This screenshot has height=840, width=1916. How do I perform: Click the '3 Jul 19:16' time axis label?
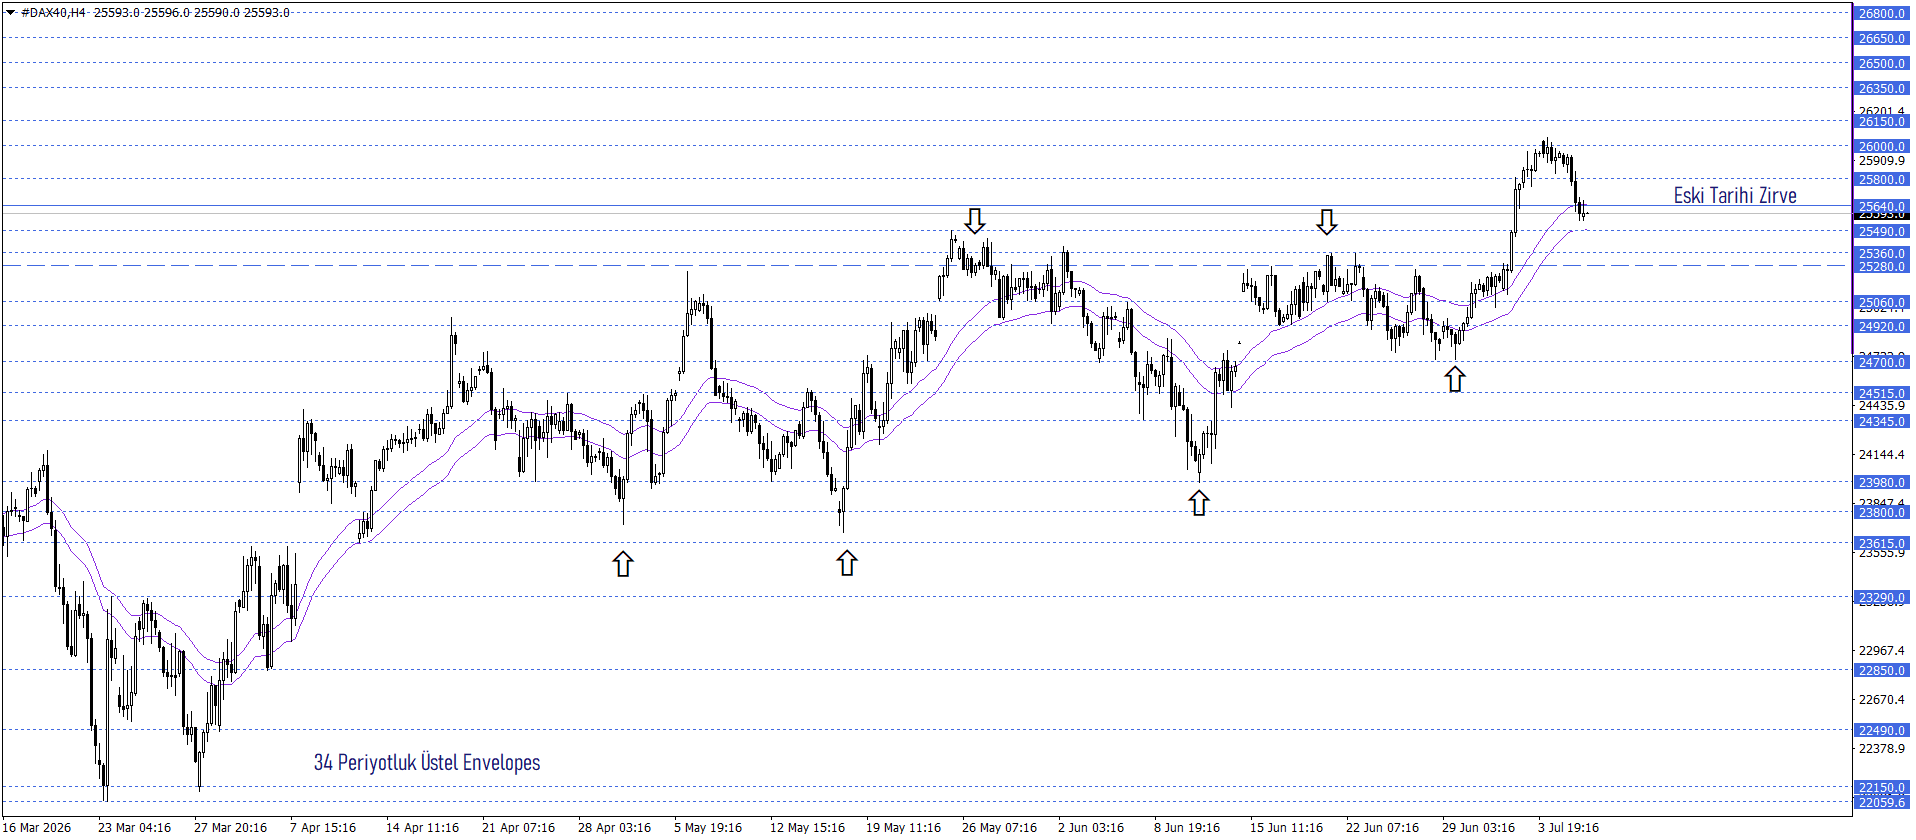(x=1568, y=827)
